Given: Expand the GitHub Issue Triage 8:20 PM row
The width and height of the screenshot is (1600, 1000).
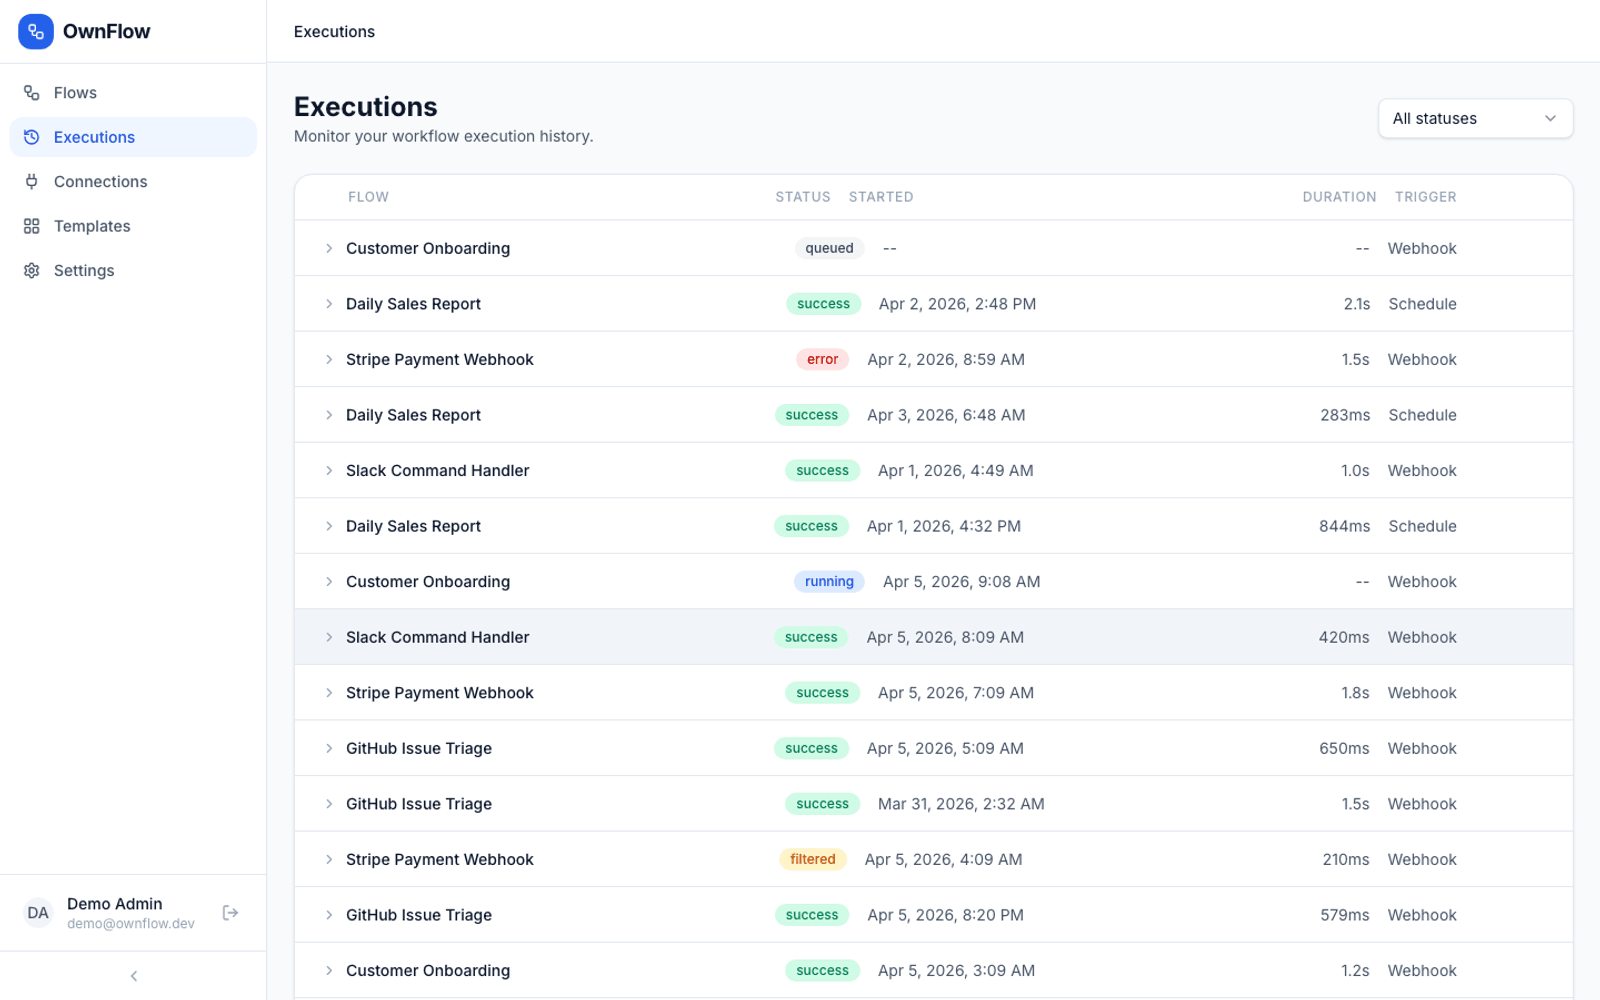Looking at the screenshot, I should click(329, 915).
